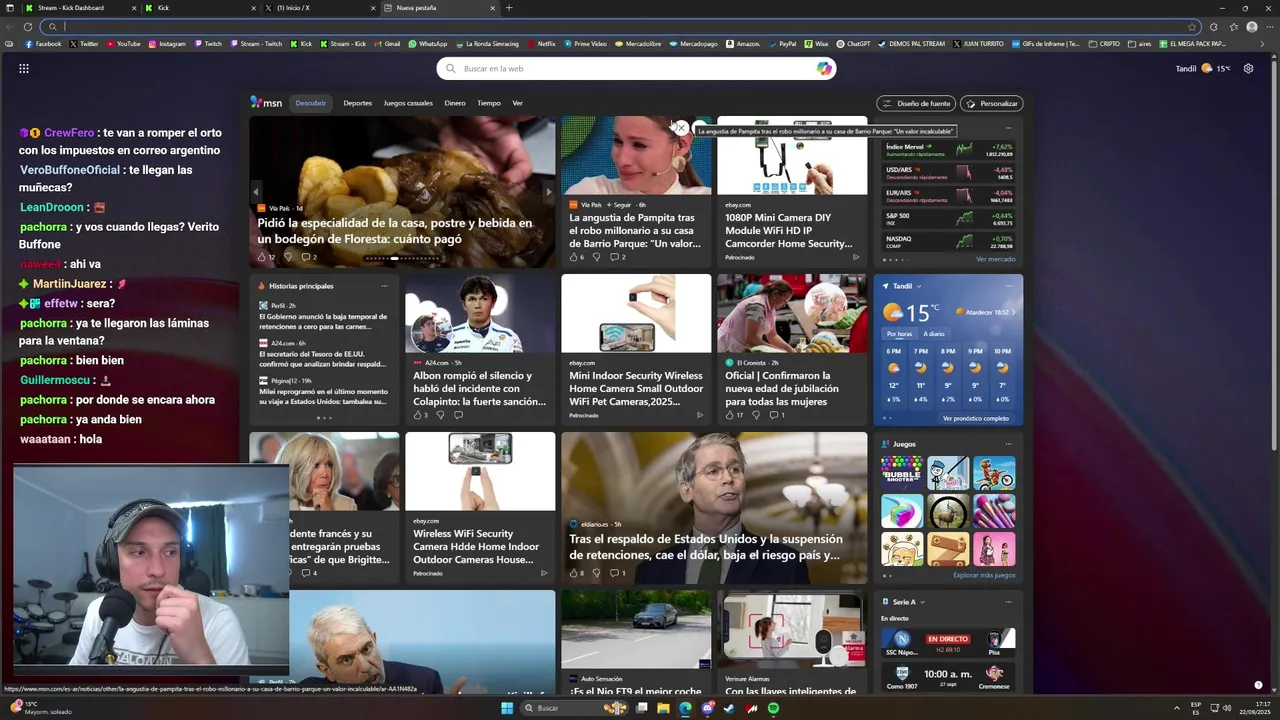Open File Explorer from taskbar
This screenshot has width=1280, height=720.
(x=663, y=708)
